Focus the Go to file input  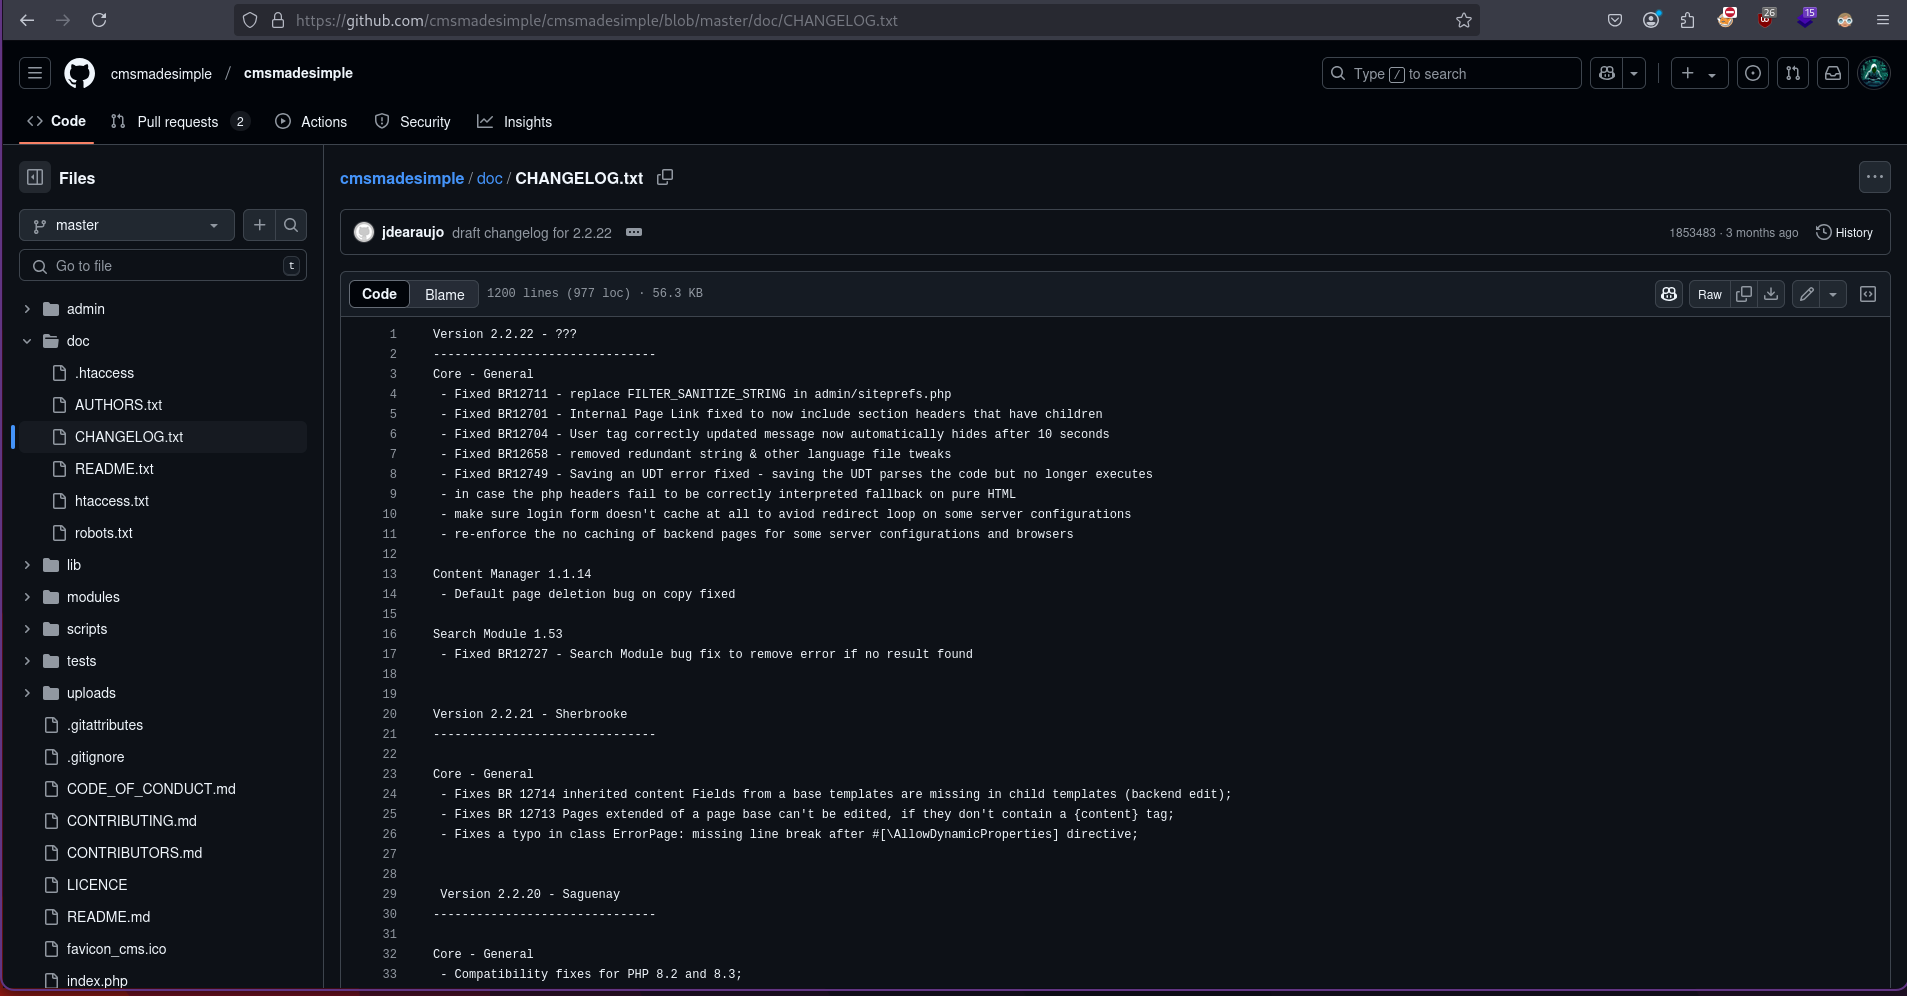pos(163,266)
